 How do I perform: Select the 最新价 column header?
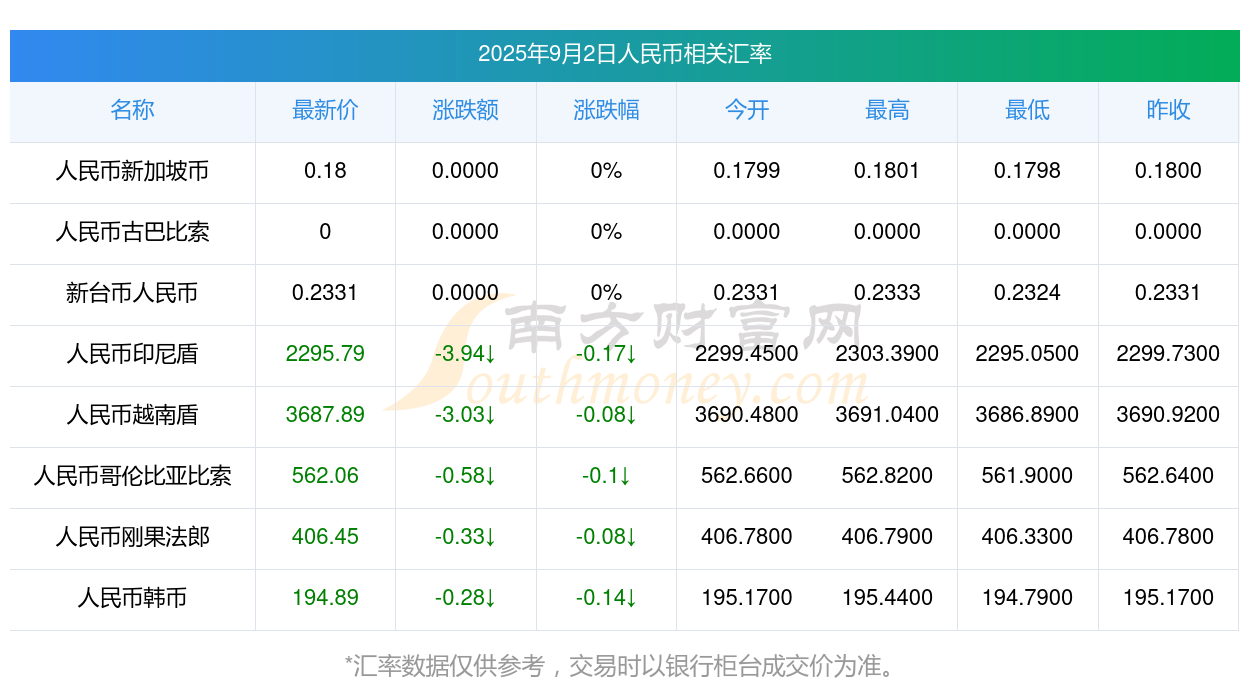coord(325,110)
